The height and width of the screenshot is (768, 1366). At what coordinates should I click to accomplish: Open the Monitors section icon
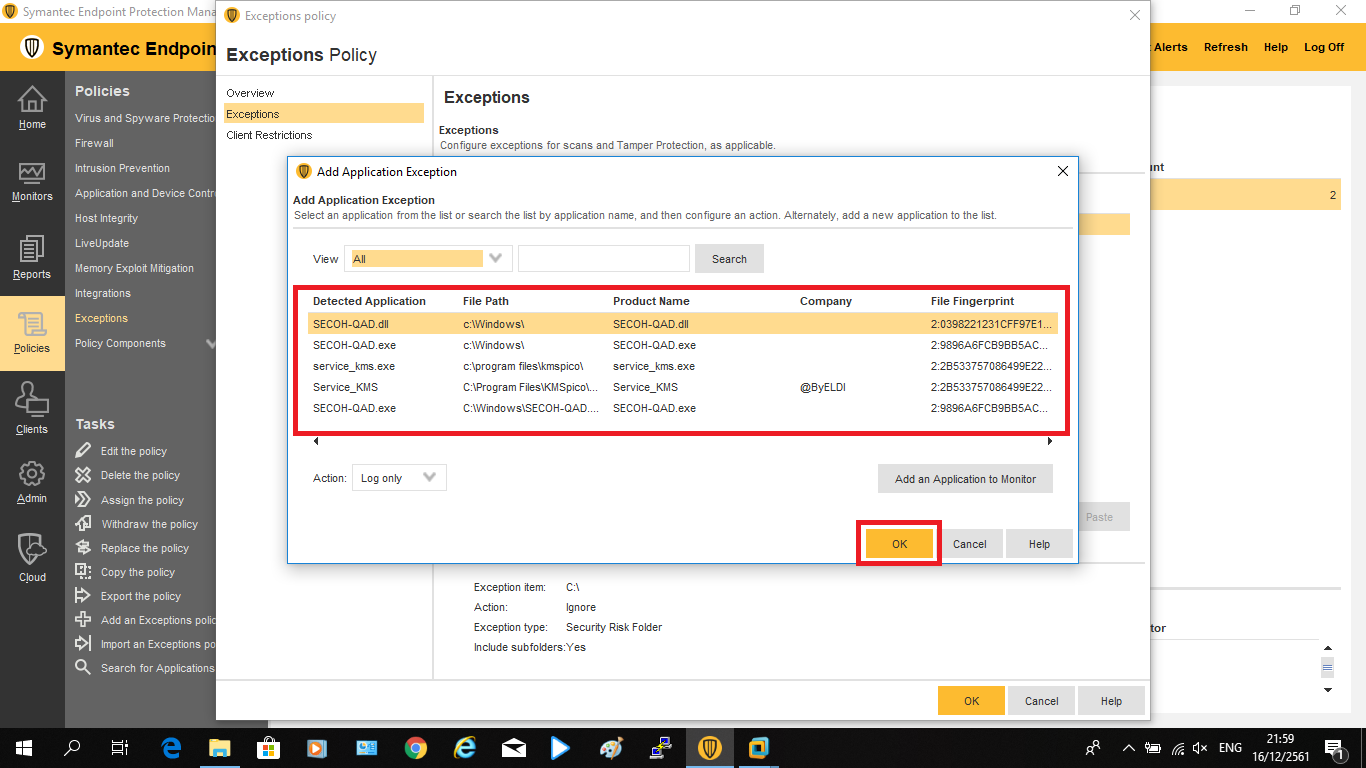click(32, 180)
